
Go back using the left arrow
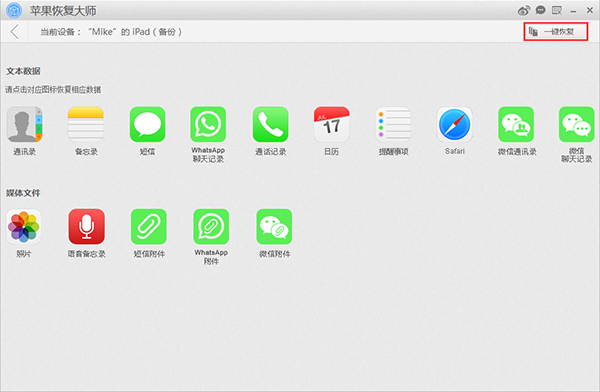pyautogui.click(x=15, y=31)
